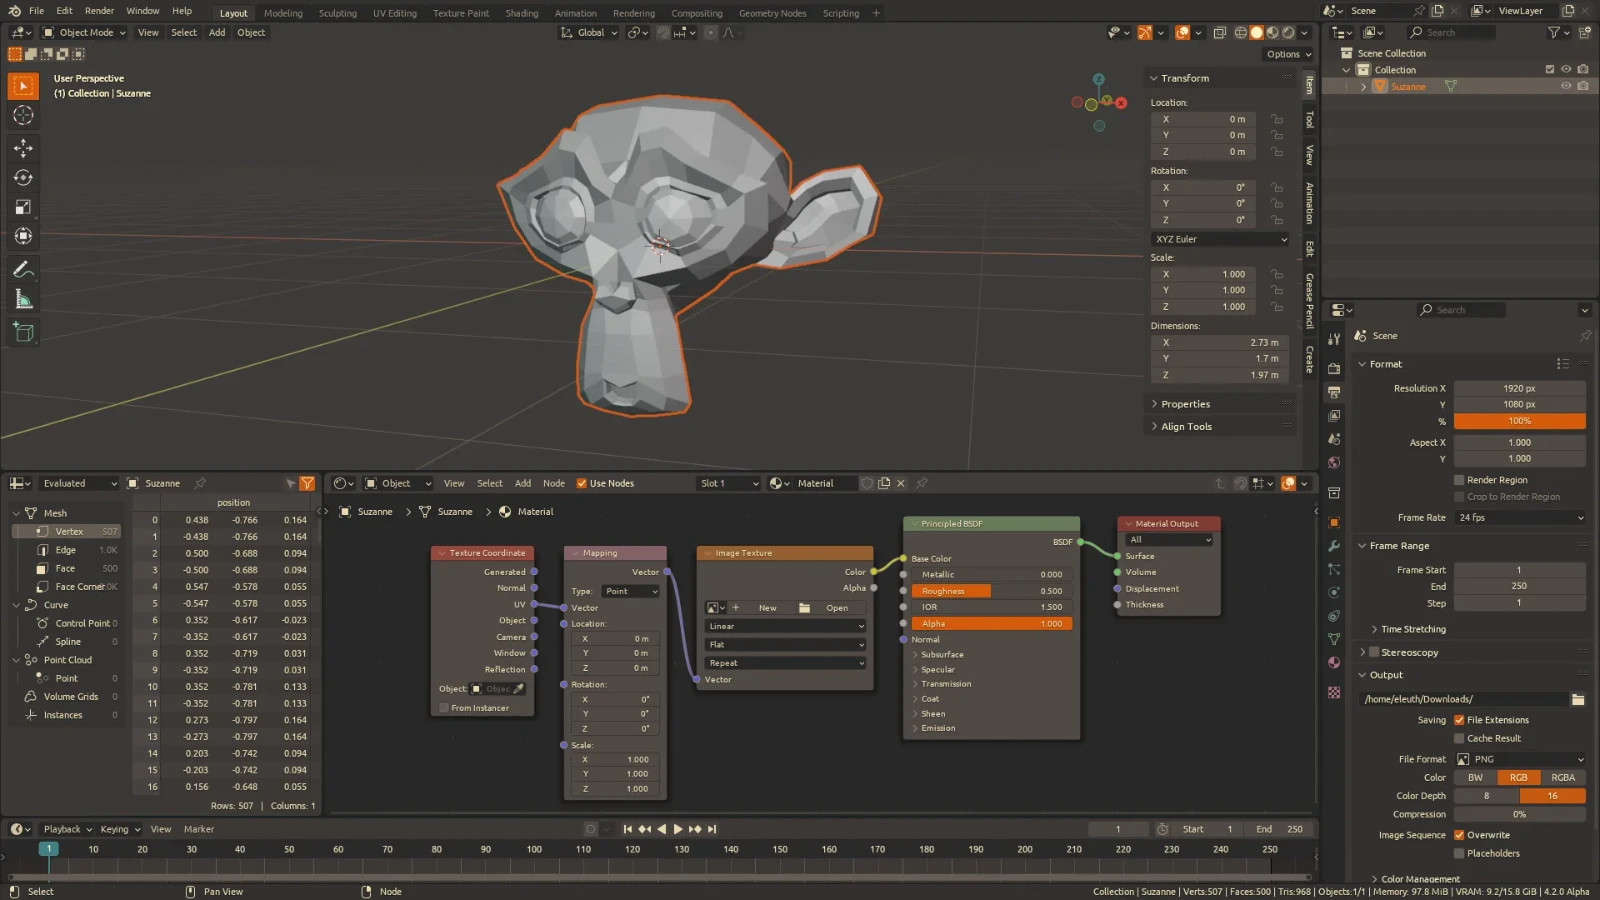Switch to Geometry Nodes workspace tab
This screenshot has width=1600, height=900.
point(772,13)
